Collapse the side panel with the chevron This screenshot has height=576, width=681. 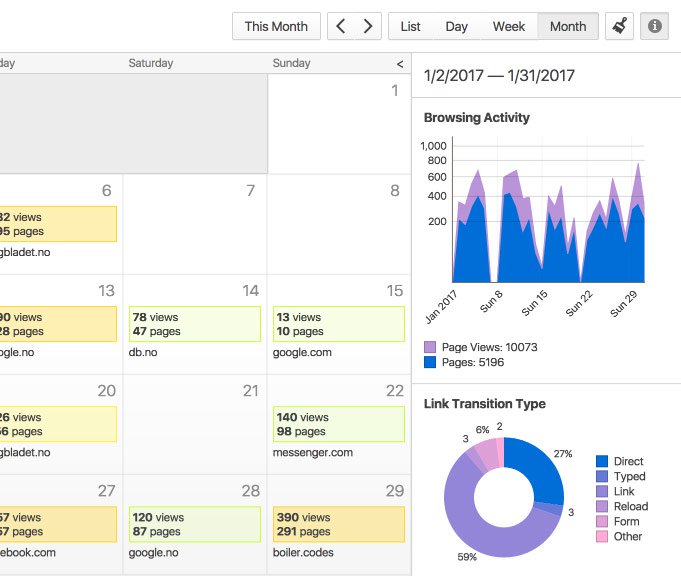(400, 64)
